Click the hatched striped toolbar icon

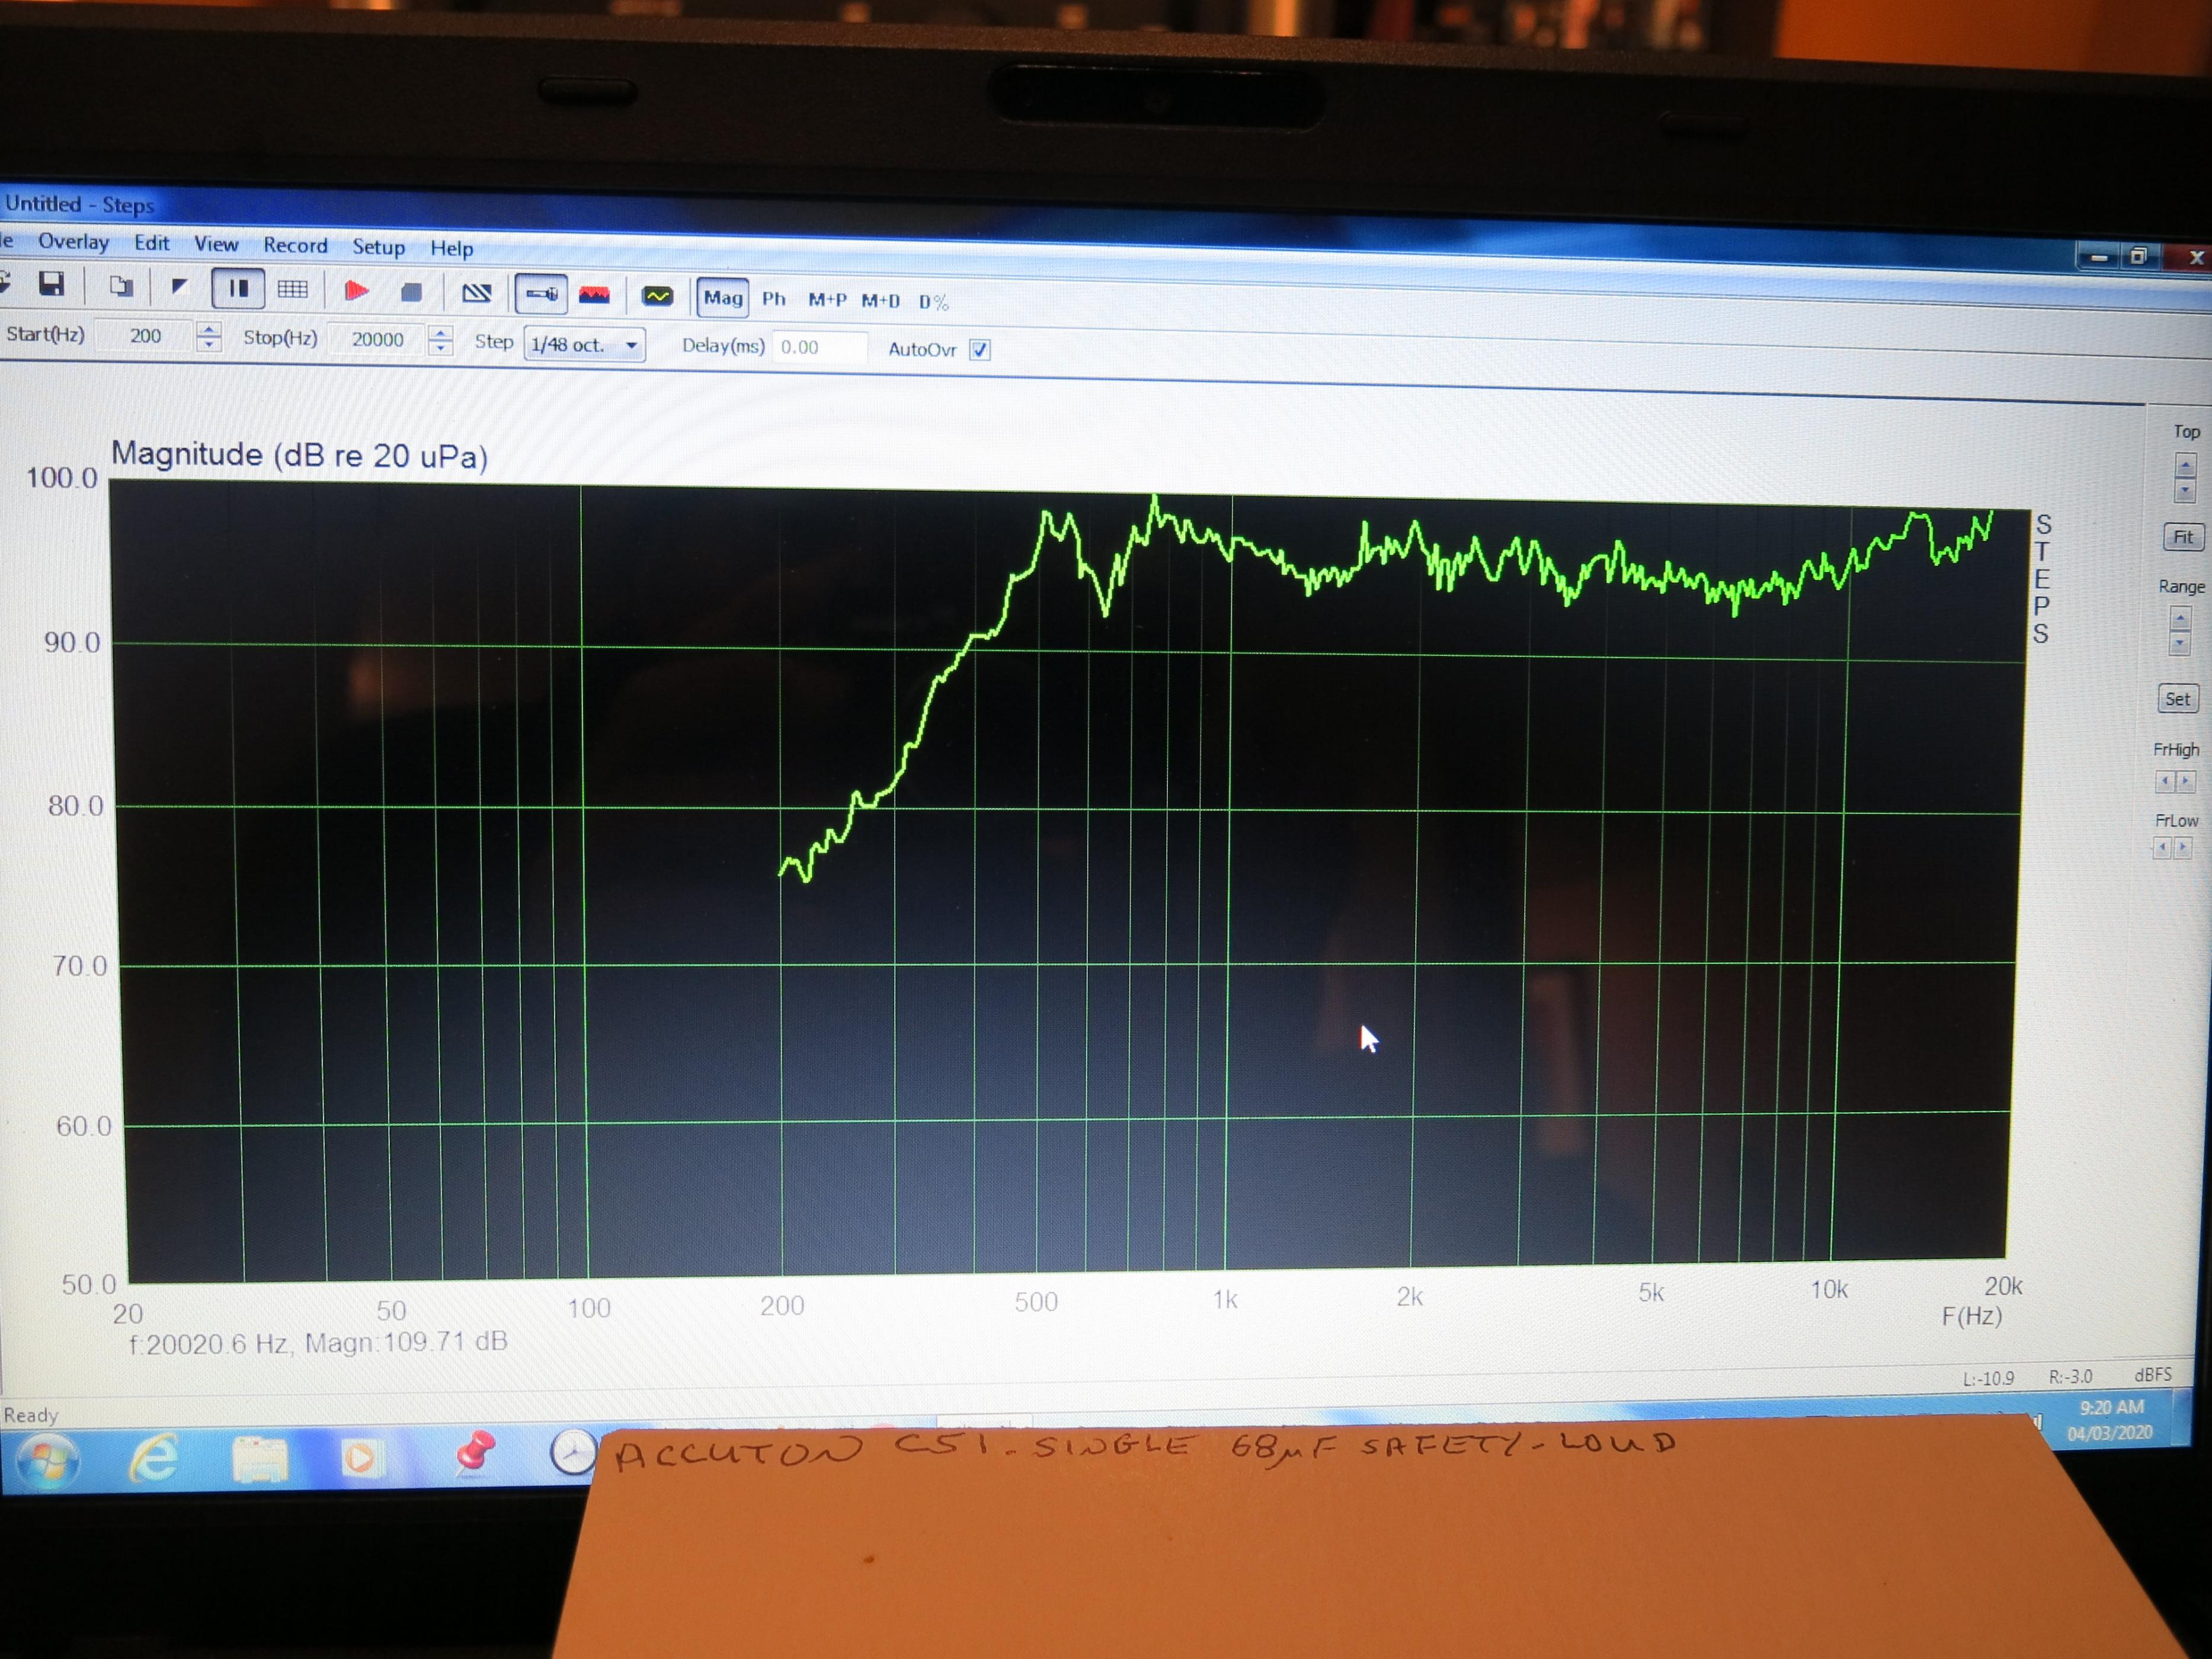(476, 293)
